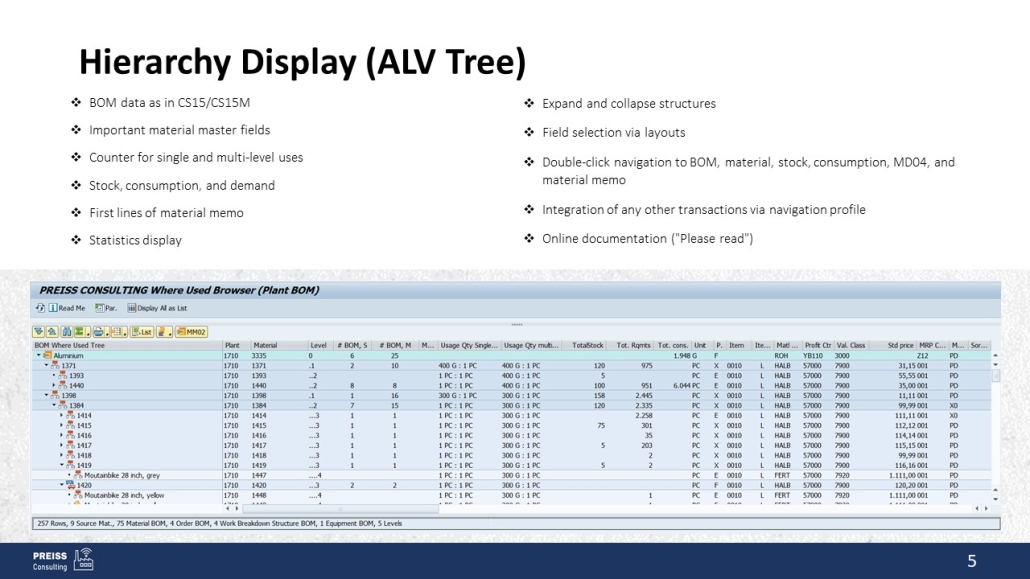Select the Moutainbike 28 inch, grey item
This screenshot has height=579, width=1030.
click(122, 475)
